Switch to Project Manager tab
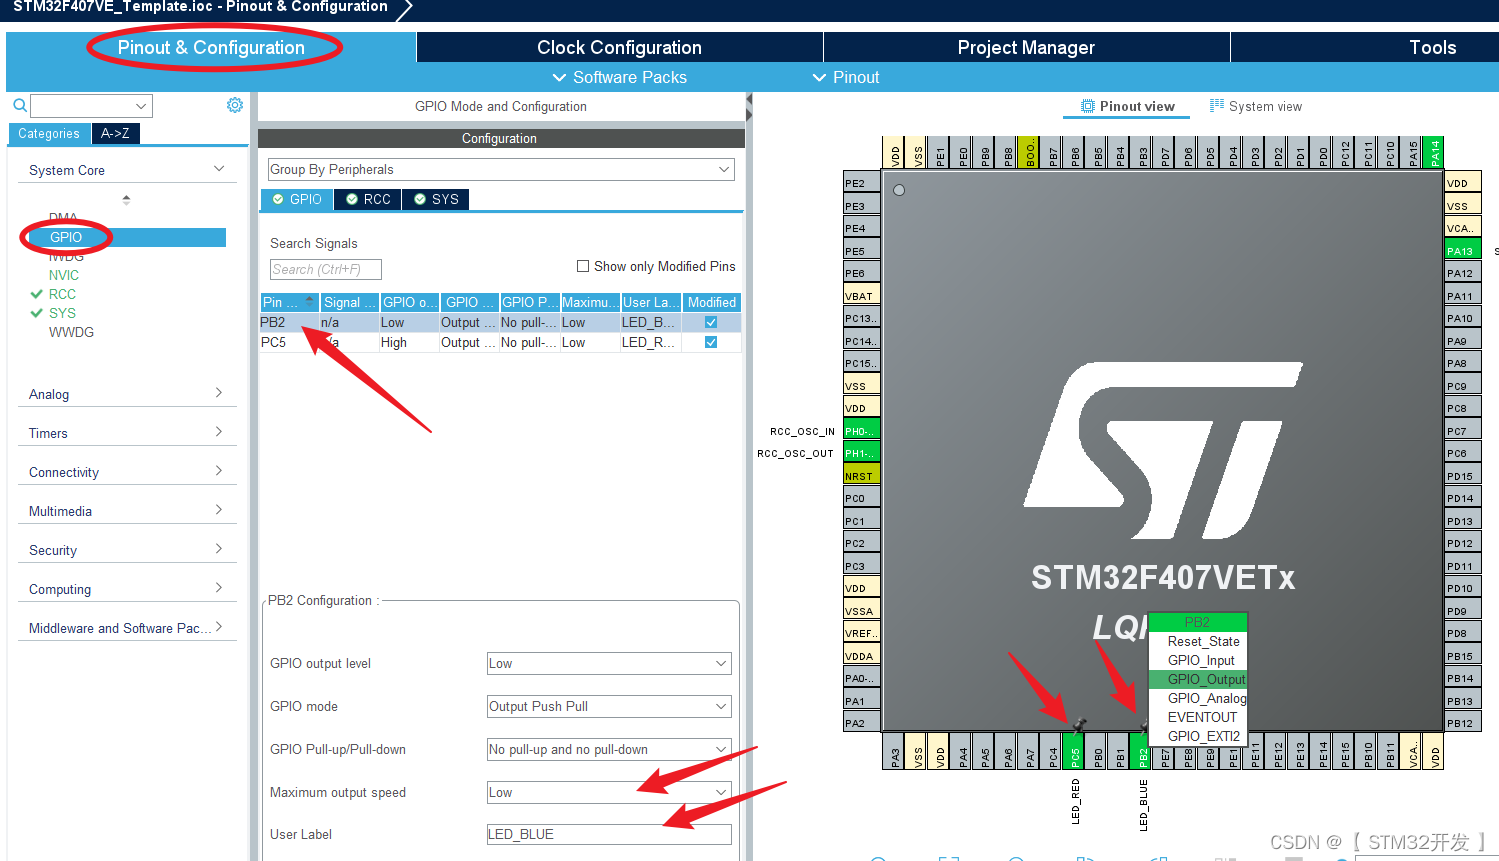 [1026, 47]
